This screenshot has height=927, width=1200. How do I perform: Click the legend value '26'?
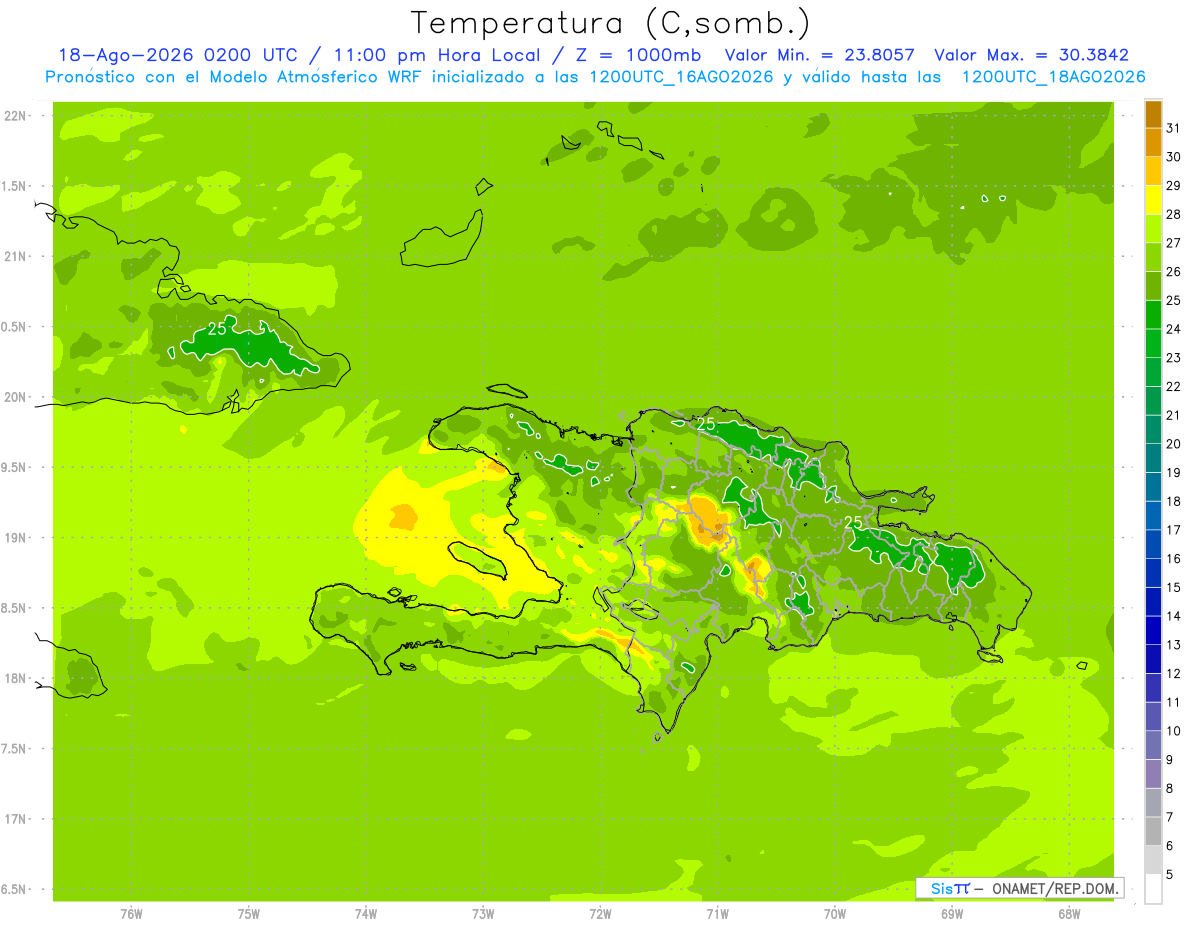[1174, 272]
